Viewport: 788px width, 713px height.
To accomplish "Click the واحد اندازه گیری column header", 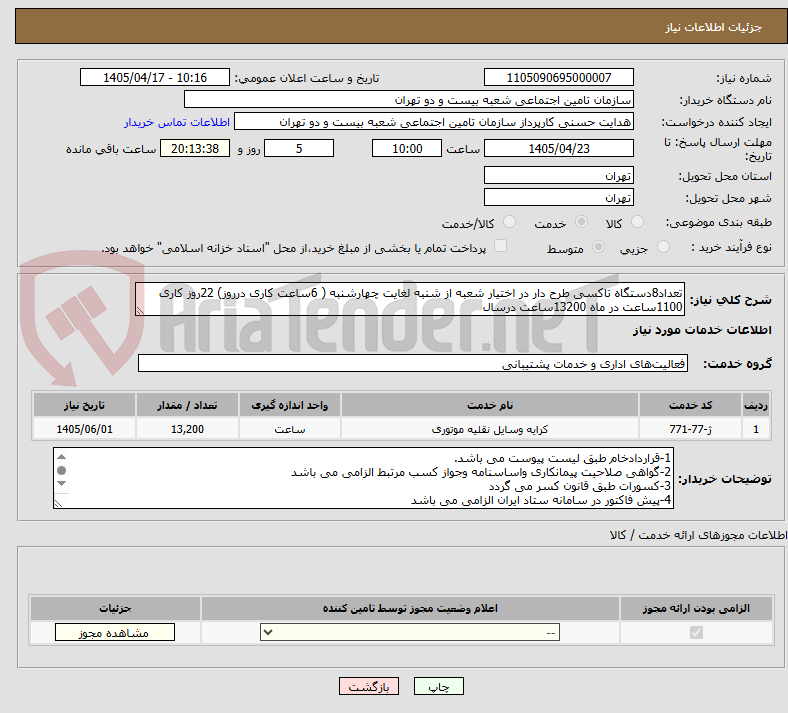I will click(x=289, y=405).
